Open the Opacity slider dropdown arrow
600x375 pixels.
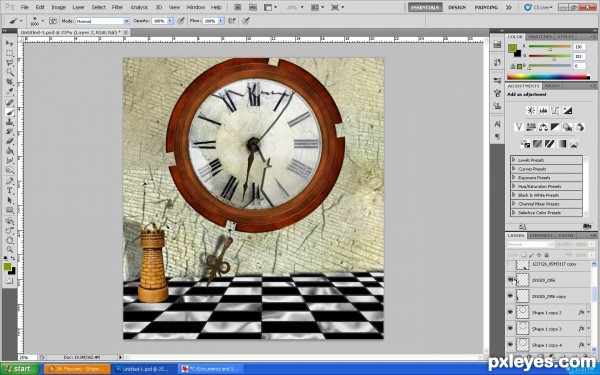point(170,21)
